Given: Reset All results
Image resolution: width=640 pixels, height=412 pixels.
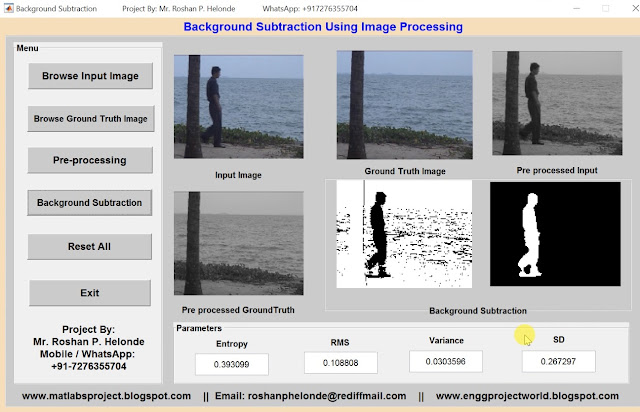Looking at the screenshot, I should pos(89,247).
